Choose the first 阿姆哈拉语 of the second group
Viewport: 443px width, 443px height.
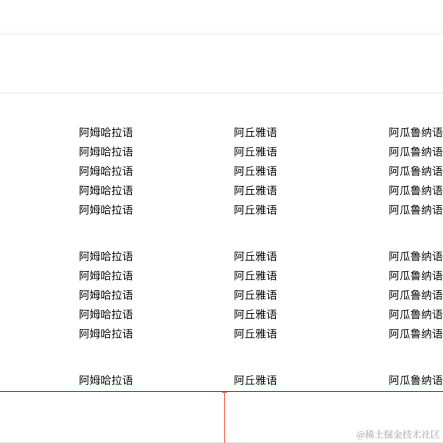[106, 256]
